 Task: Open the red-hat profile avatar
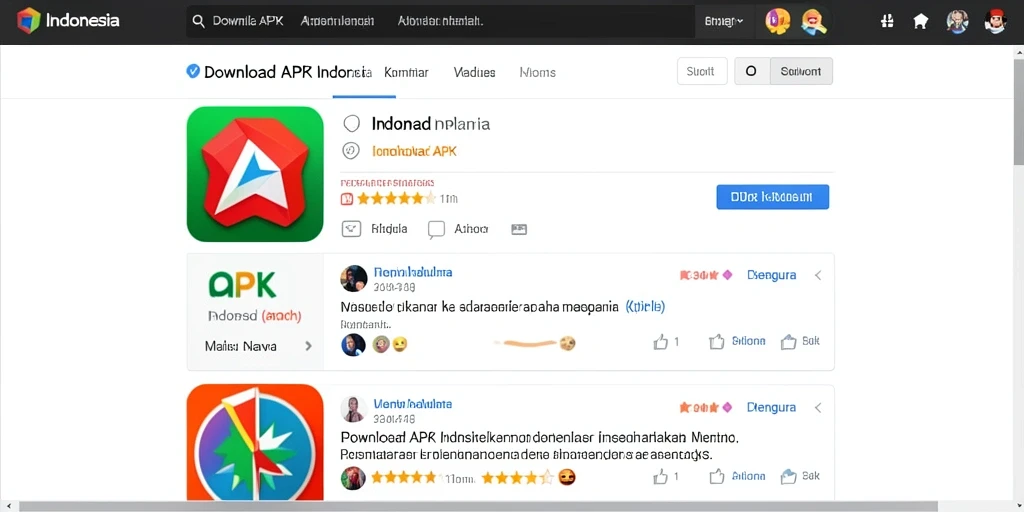click(995, 21)
